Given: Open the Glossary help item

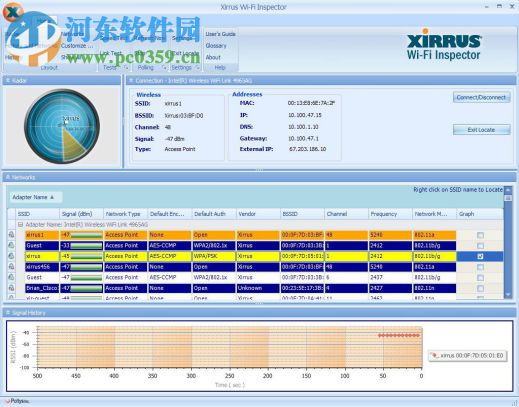Looking at the screenshot, I should click(216, 46).
